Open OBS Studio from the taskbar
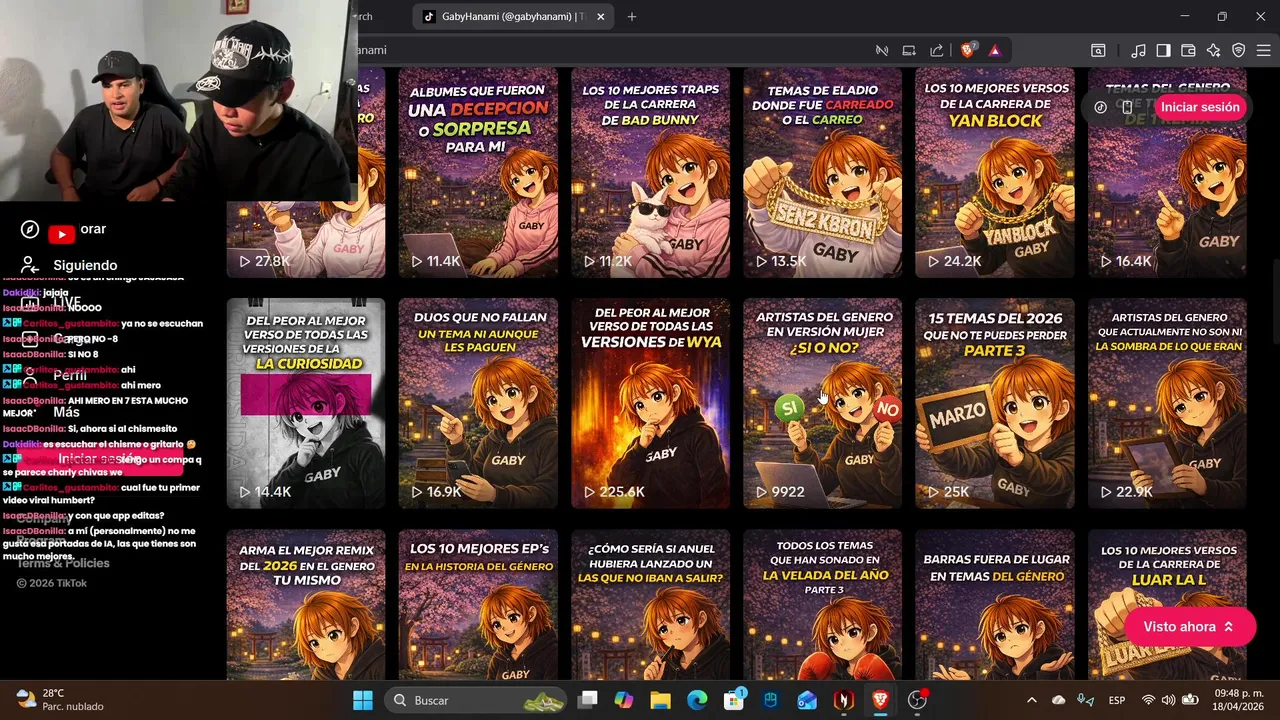The height and width of the screenshot is (720, 1280). (917, 700)
